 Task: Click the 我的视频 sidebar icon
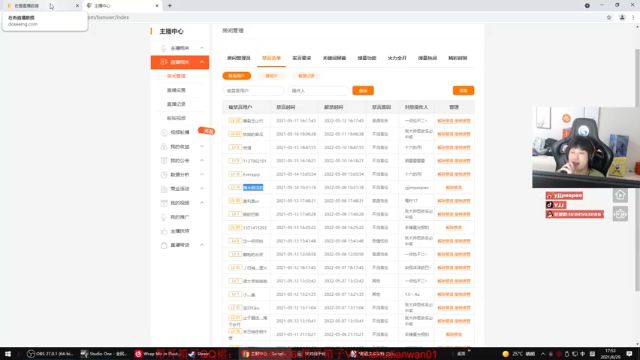click(164, 203)
